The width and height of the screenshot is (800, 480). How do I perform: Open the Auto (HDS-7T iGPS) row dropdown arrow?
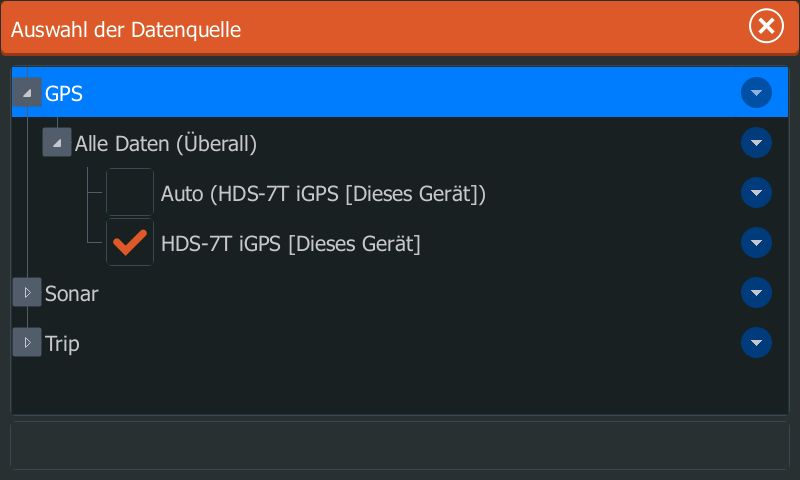pyautogui.click(x=756, y=193)
